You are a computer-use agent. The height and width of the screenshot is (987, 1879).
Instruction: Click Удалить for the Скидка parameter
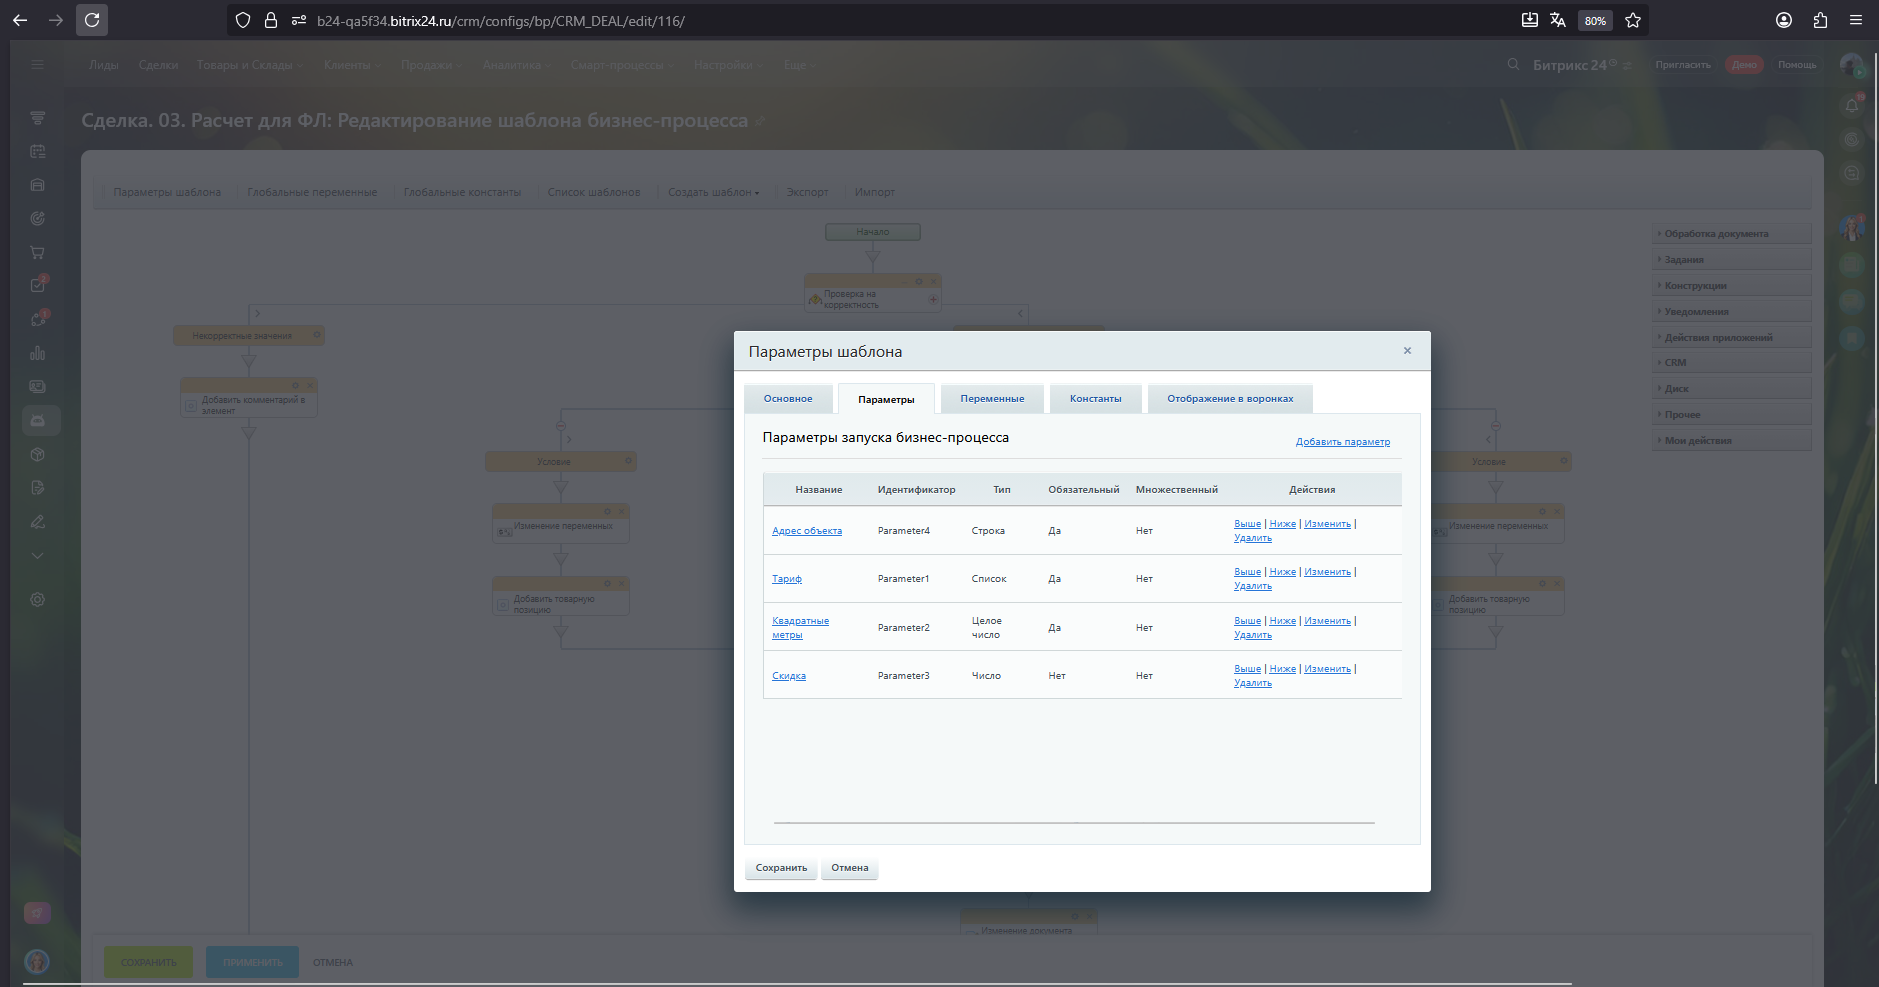click(1253, 683)
